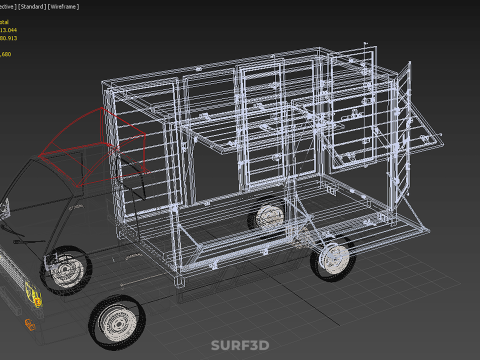Click the statistics value 80.913

click(8, 38)
